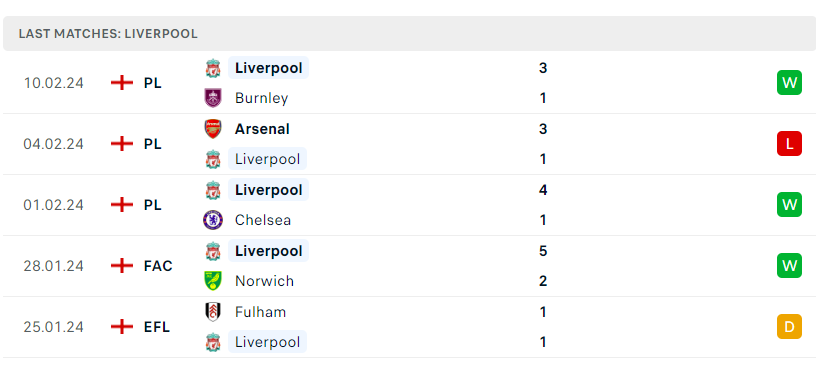Image resolution: width=816 pixels, height=369 pixels.
Task: Open the Arsenal team link
Action: tap(262, 129)
